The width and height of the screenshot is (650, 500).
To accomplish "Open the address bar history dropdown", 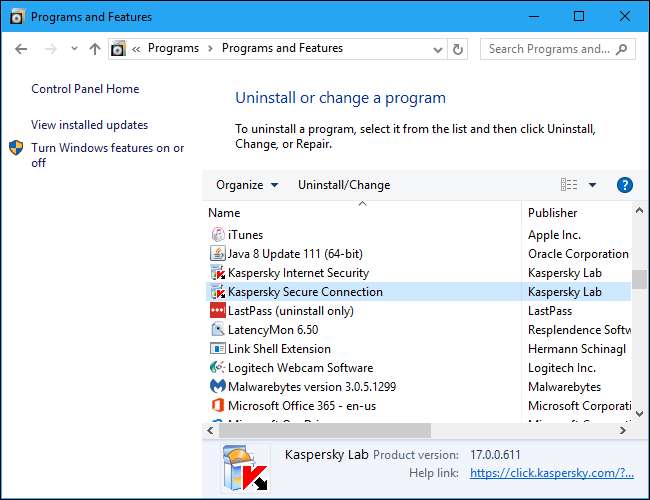I will click(x=436, y=49).
